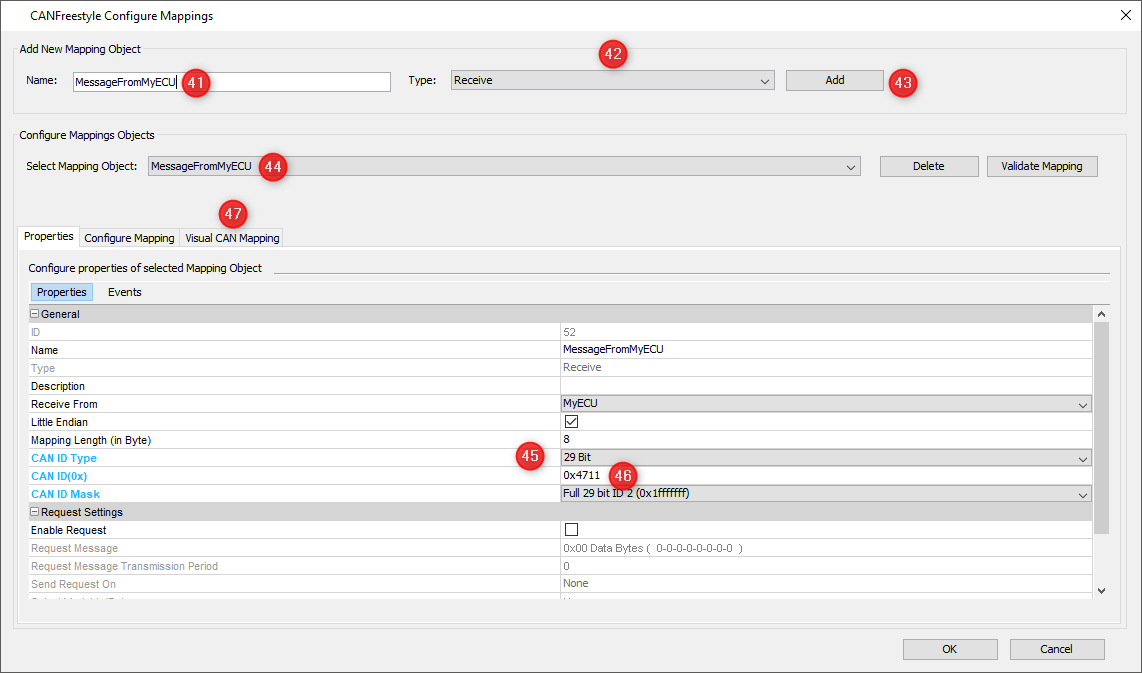
Task: Open the Visual CAN Mapping tab
Action: pos(232,238)
